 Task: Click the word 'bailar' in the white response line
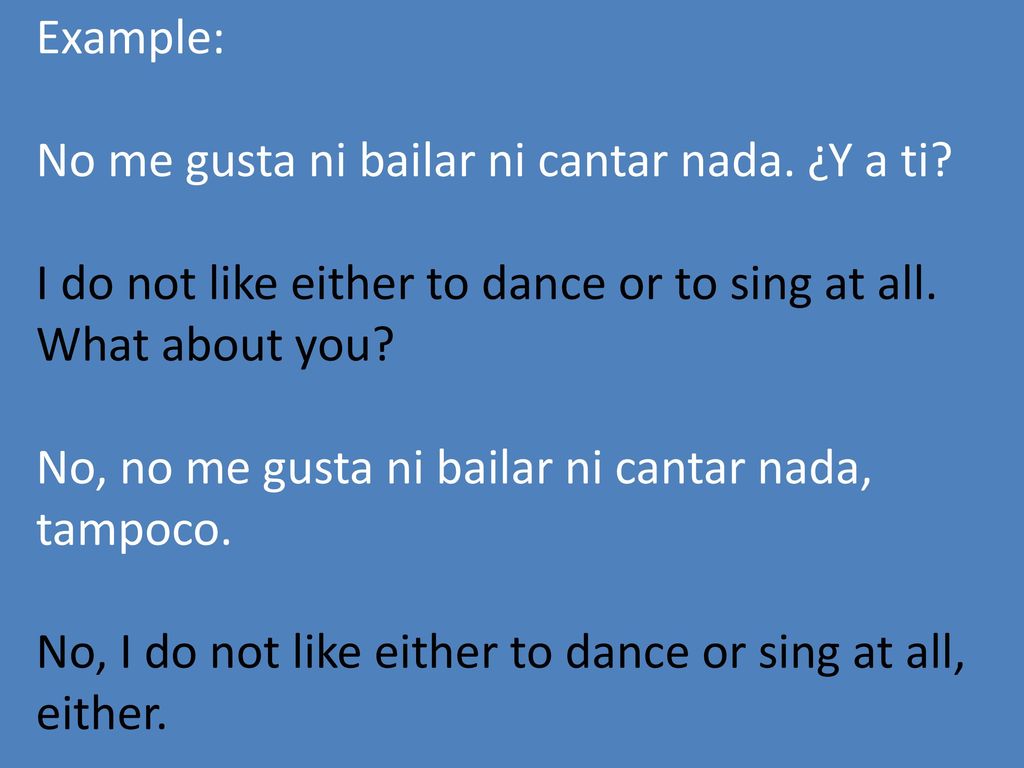click(495, 468)
